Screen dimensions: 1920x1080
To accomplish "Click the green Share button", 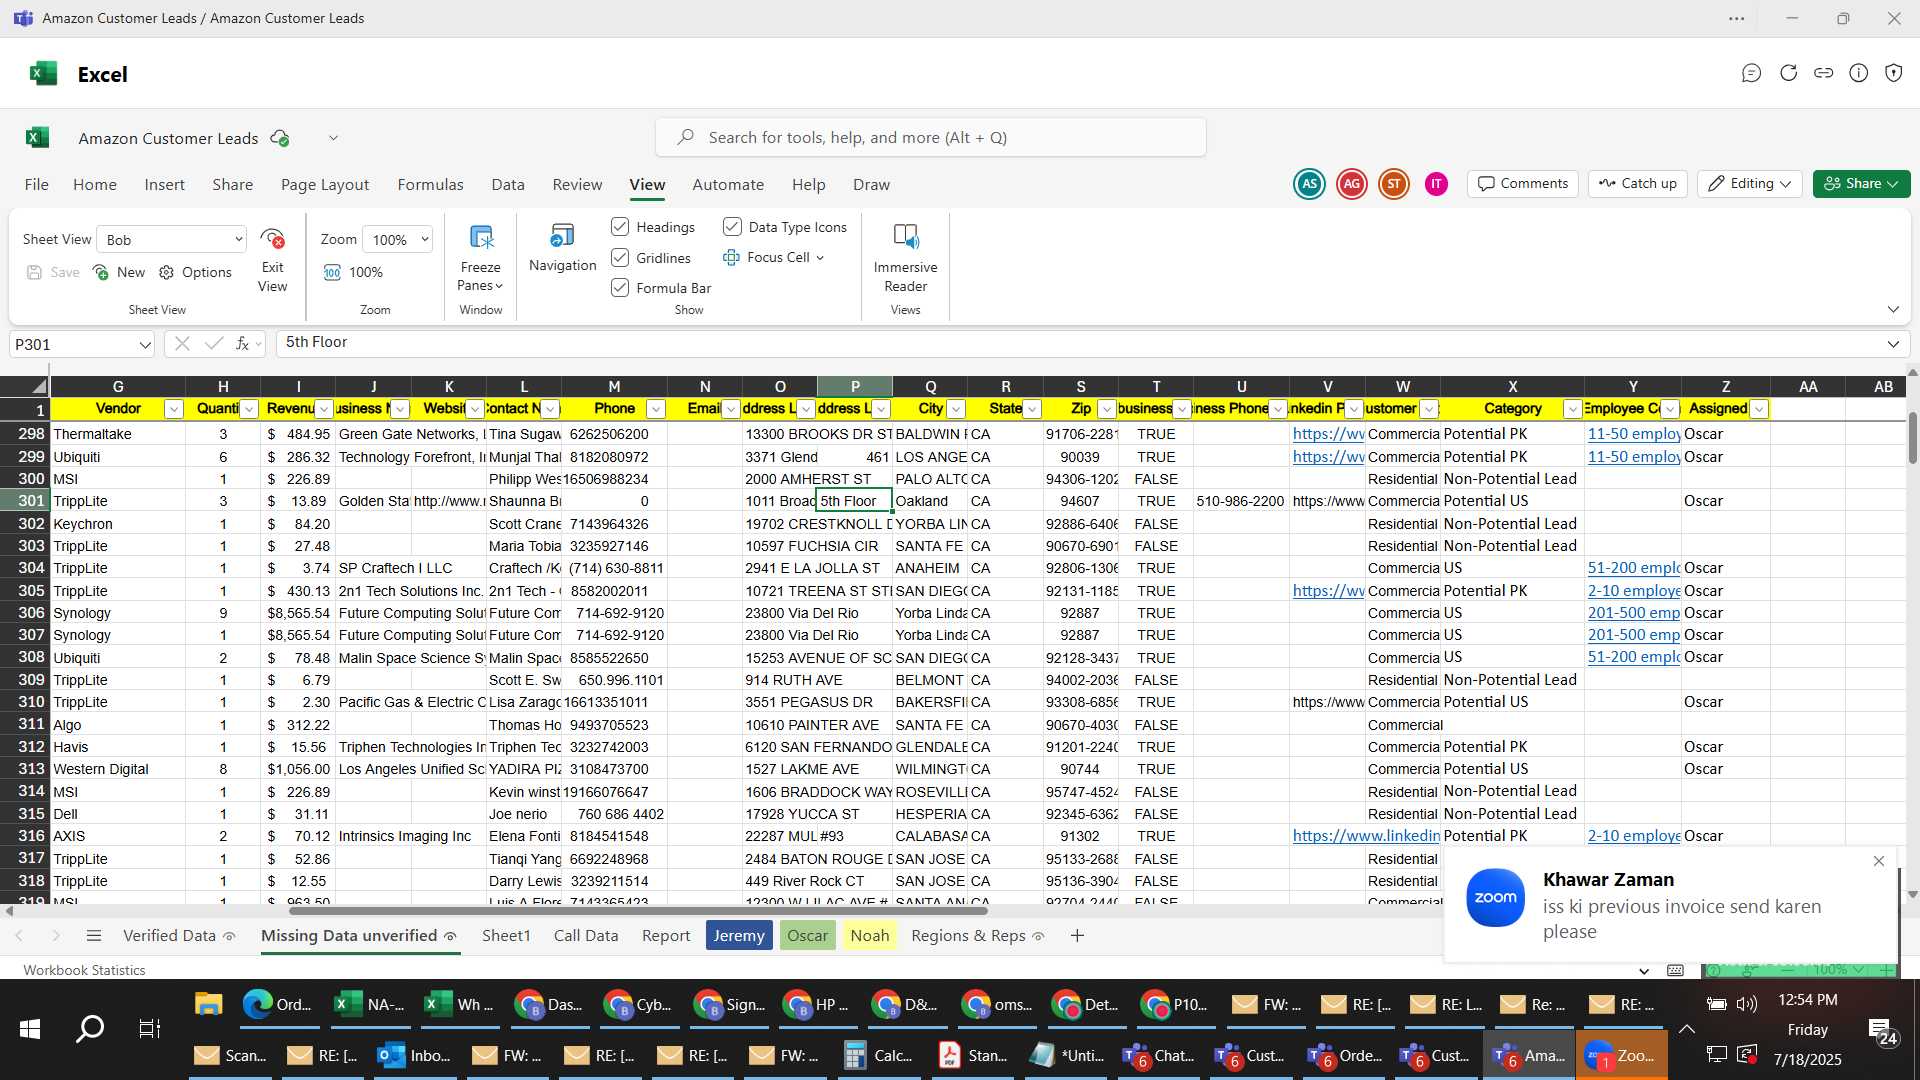I will click(x=1861, y=184).
